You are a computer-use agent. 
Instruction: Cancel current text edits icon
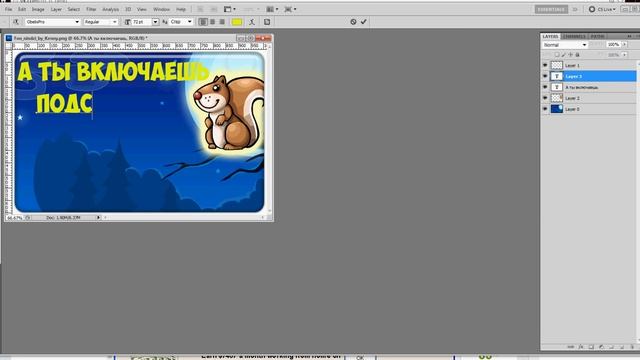click(353, 22)
